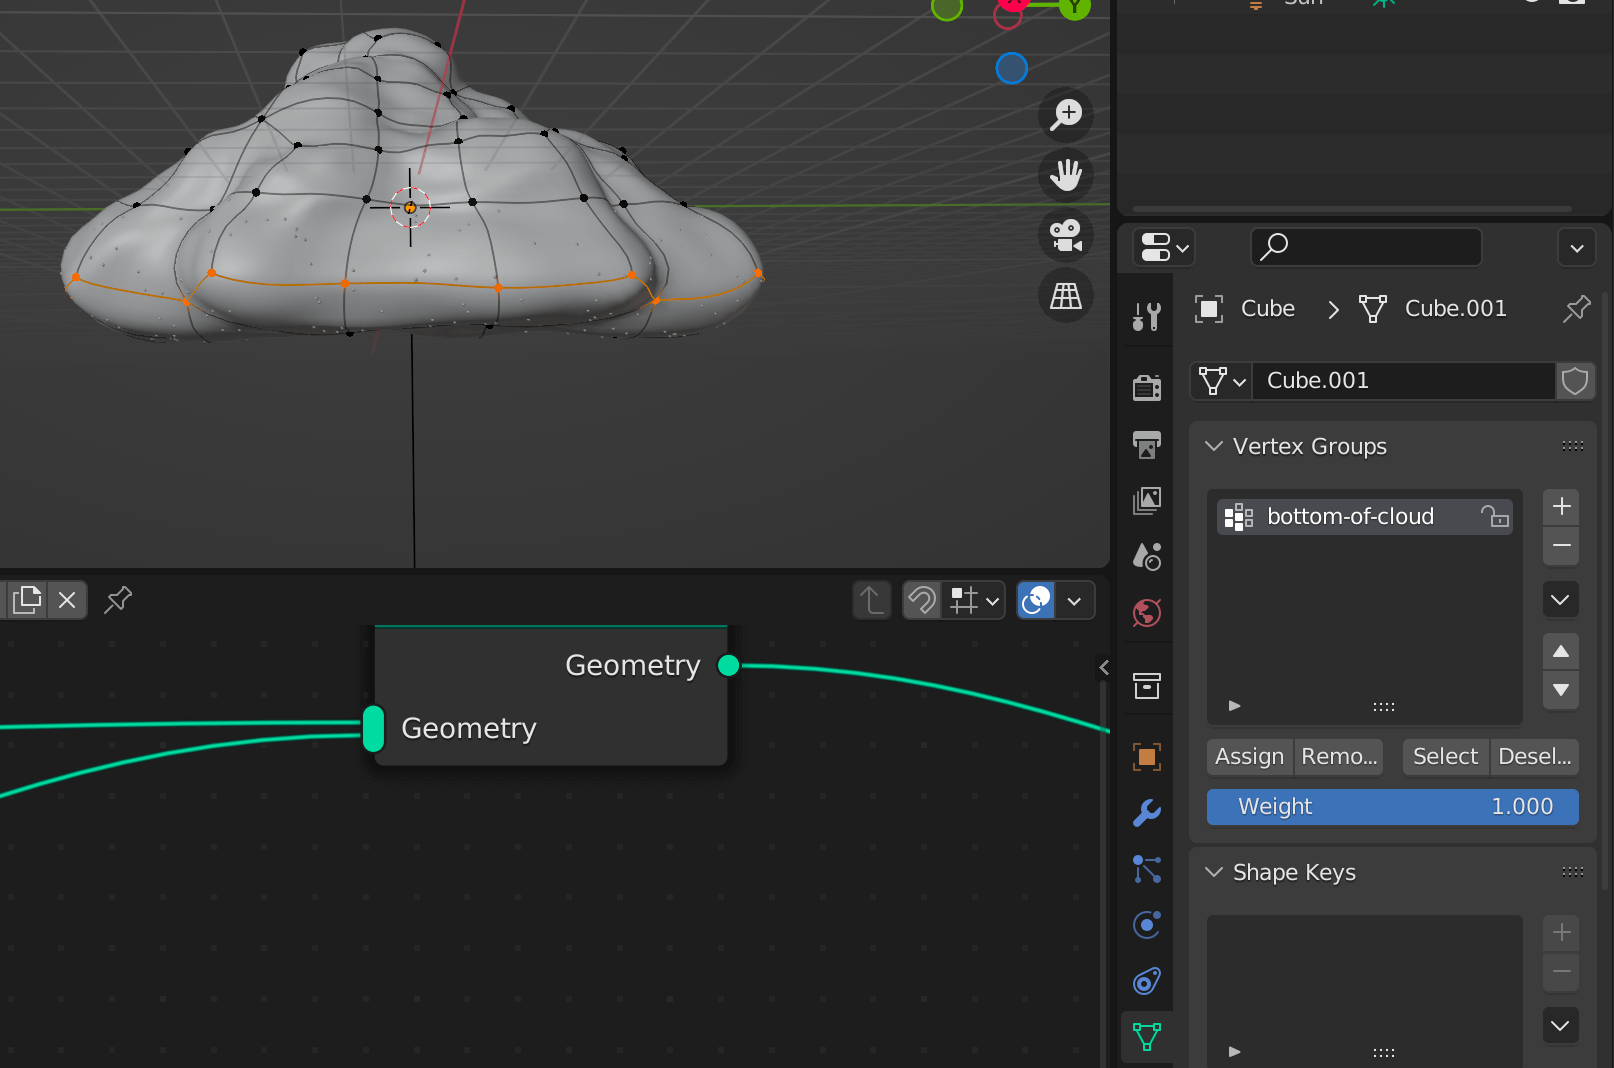The image size is (1614, 1068).
Task: Vertex Groups panel drag grip dots
Action: (x=1573, y=446)
